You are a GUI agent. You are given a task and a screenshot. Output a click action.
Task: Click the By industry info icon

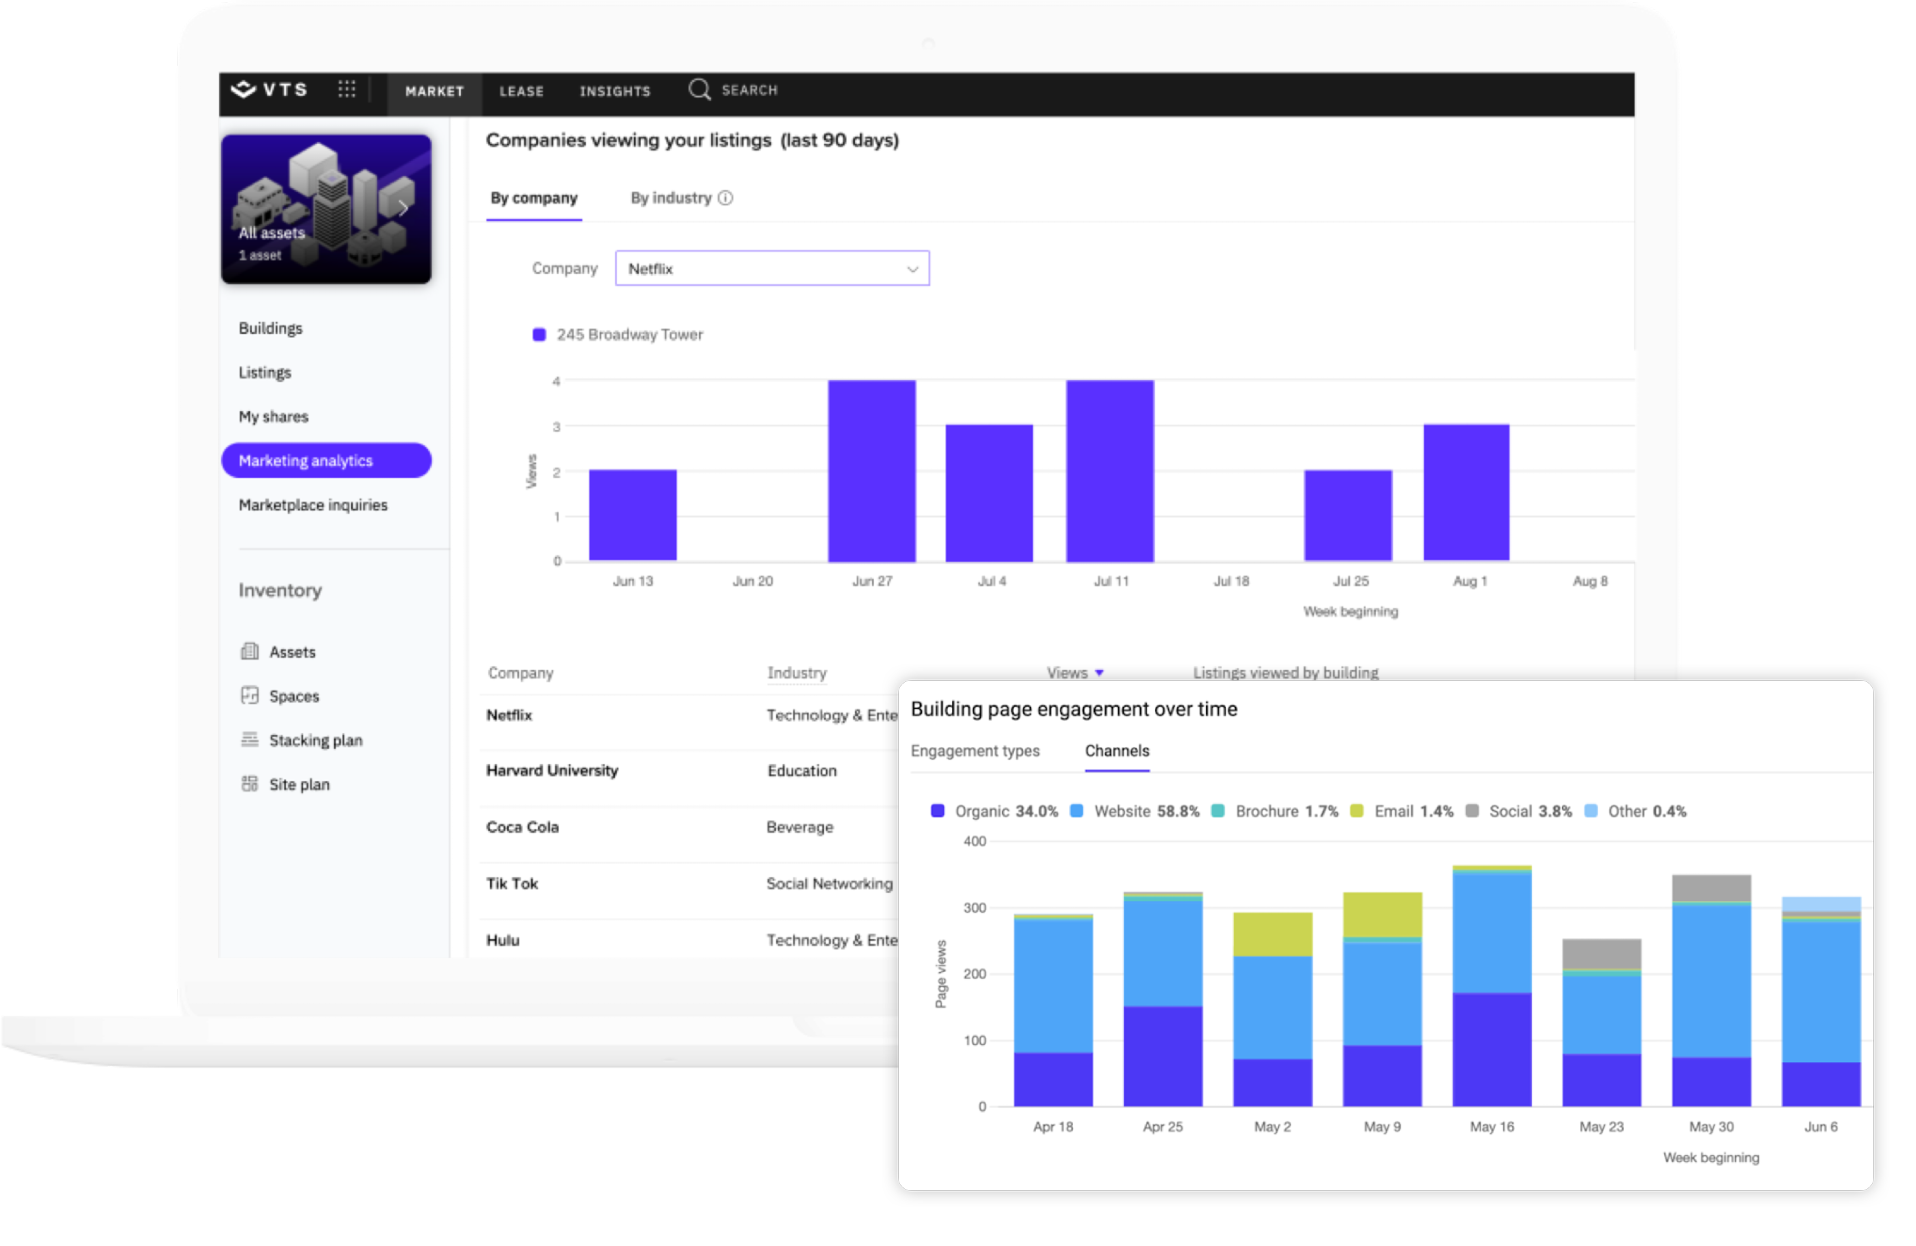coord(726,198)
